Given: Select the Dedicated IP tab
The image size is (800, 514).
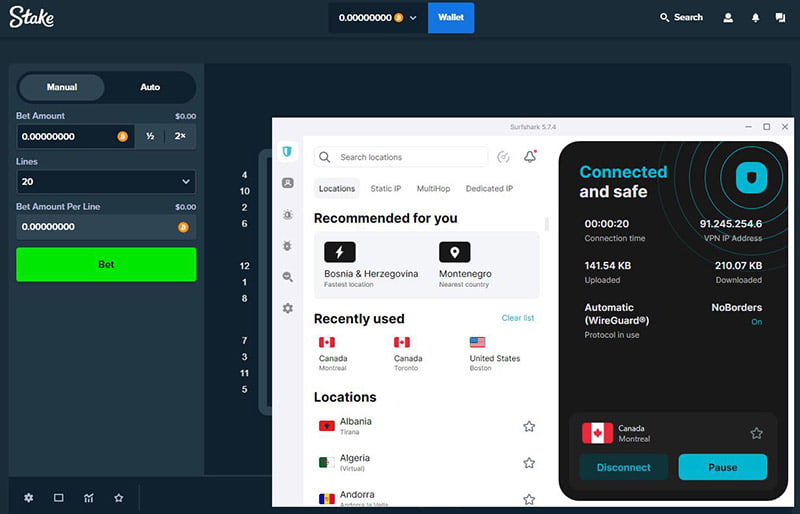Looking at the screenshot, I should 489,188.
